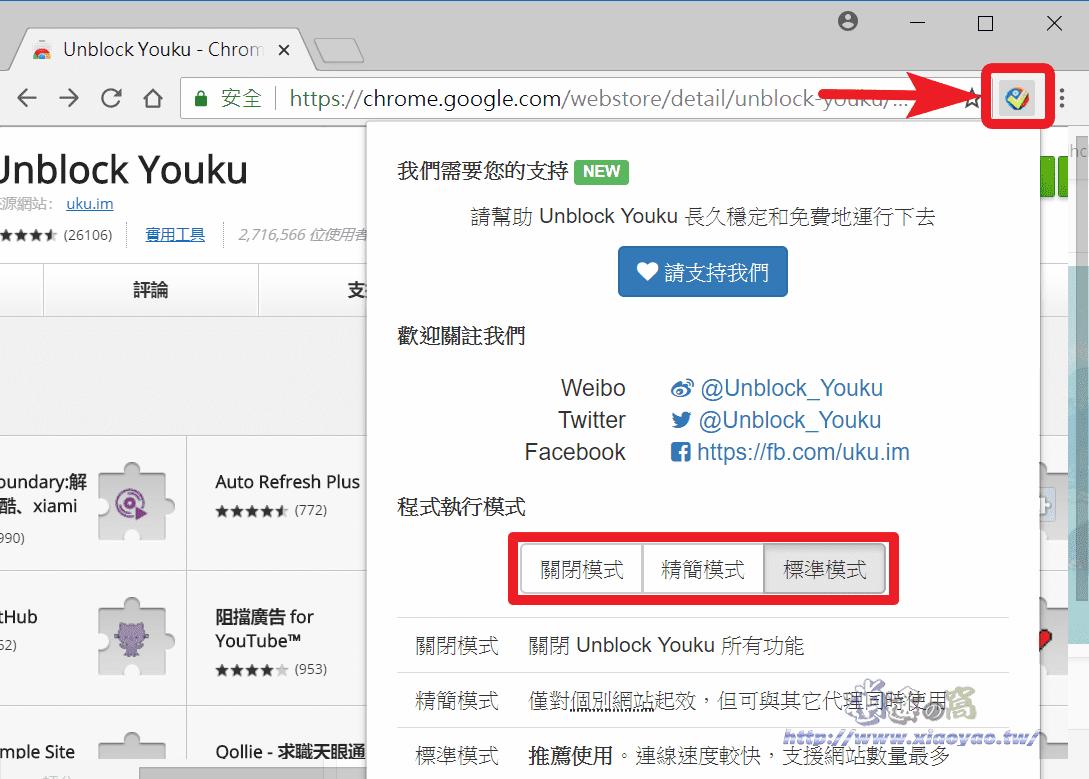This screenshot has width=1089, height=779.
Task: Click 關閉 Unblock Youku 所有功能 description
Action: [x=666, y=646]
